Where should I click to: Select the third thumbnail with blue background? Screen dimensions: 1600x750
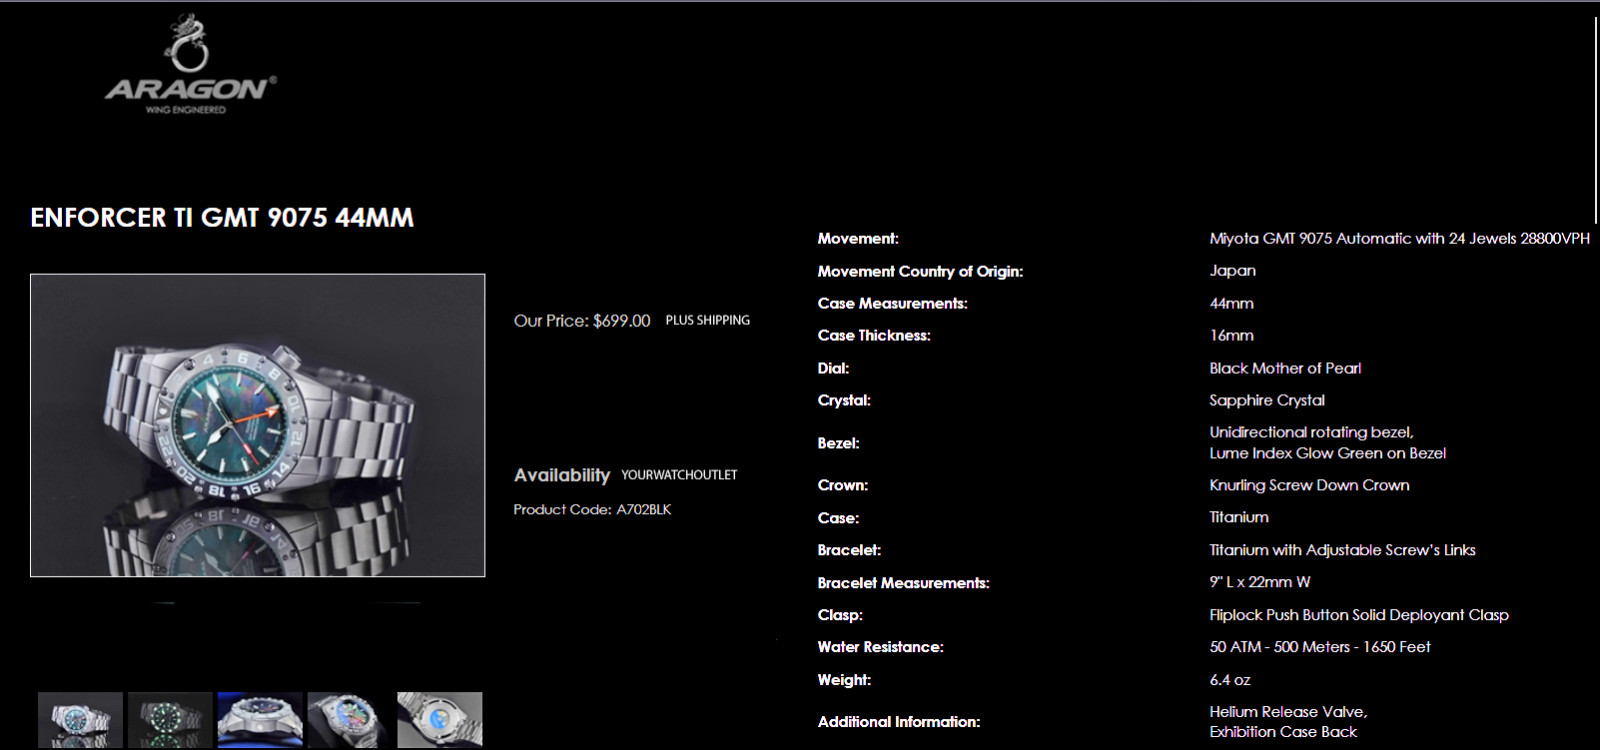pos(260,720)
